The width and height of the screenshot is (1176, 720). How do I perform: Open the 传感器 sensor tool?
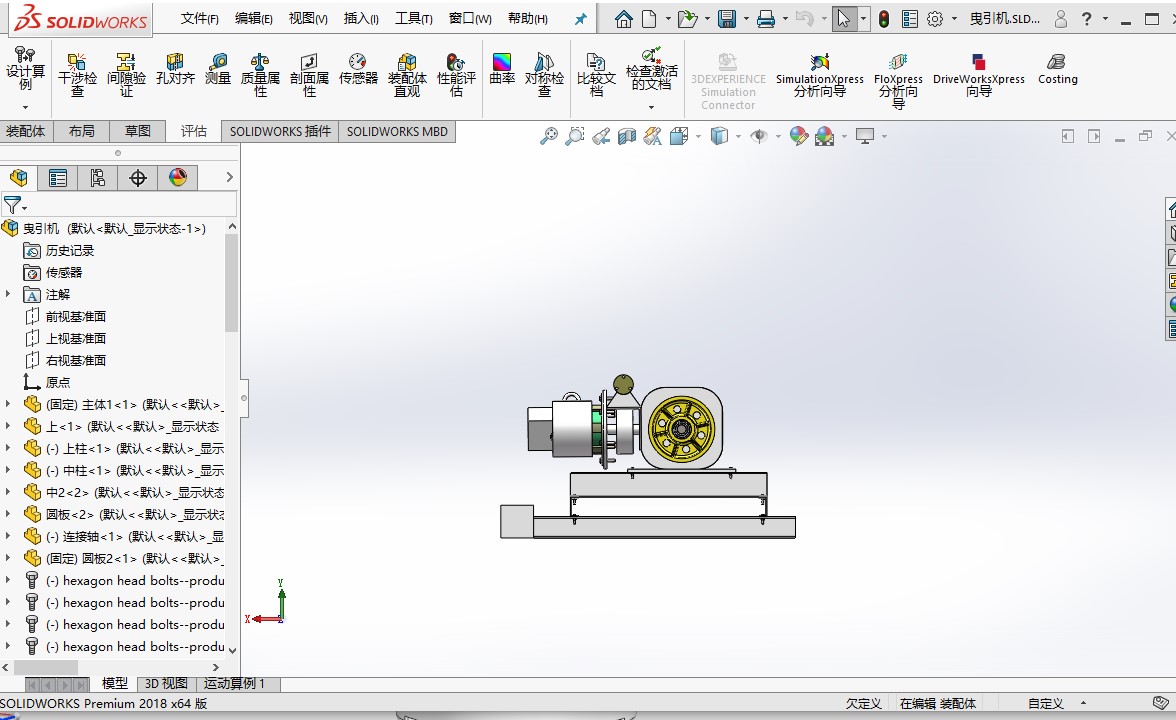tap(358, 69)
